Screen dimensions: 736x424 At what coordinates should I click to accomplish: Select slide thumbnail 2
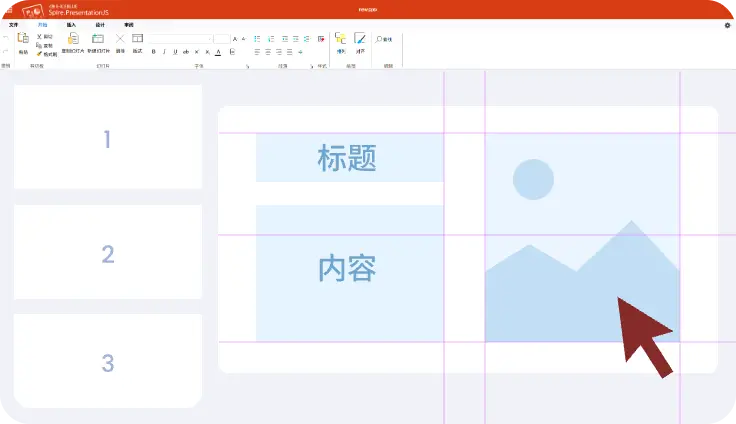point(108,252)
